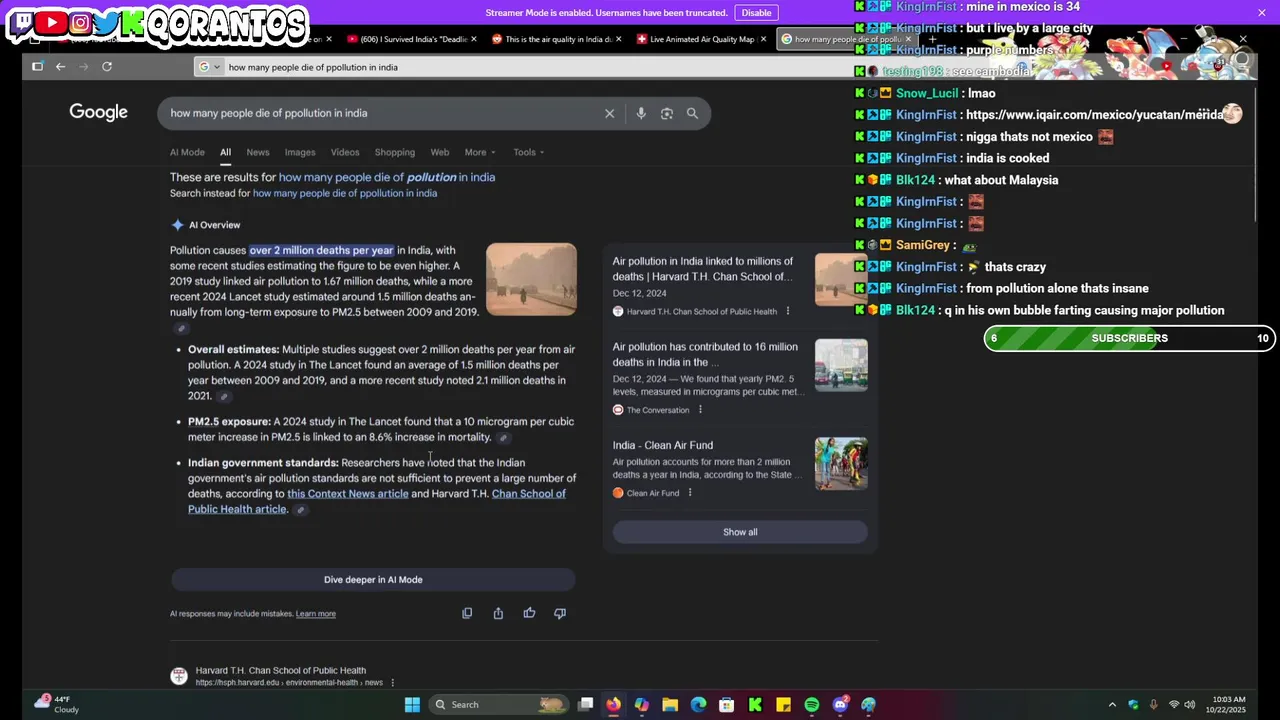
Task: Click the source link icon after Overall estimates
Action: (x=223, y=397)
